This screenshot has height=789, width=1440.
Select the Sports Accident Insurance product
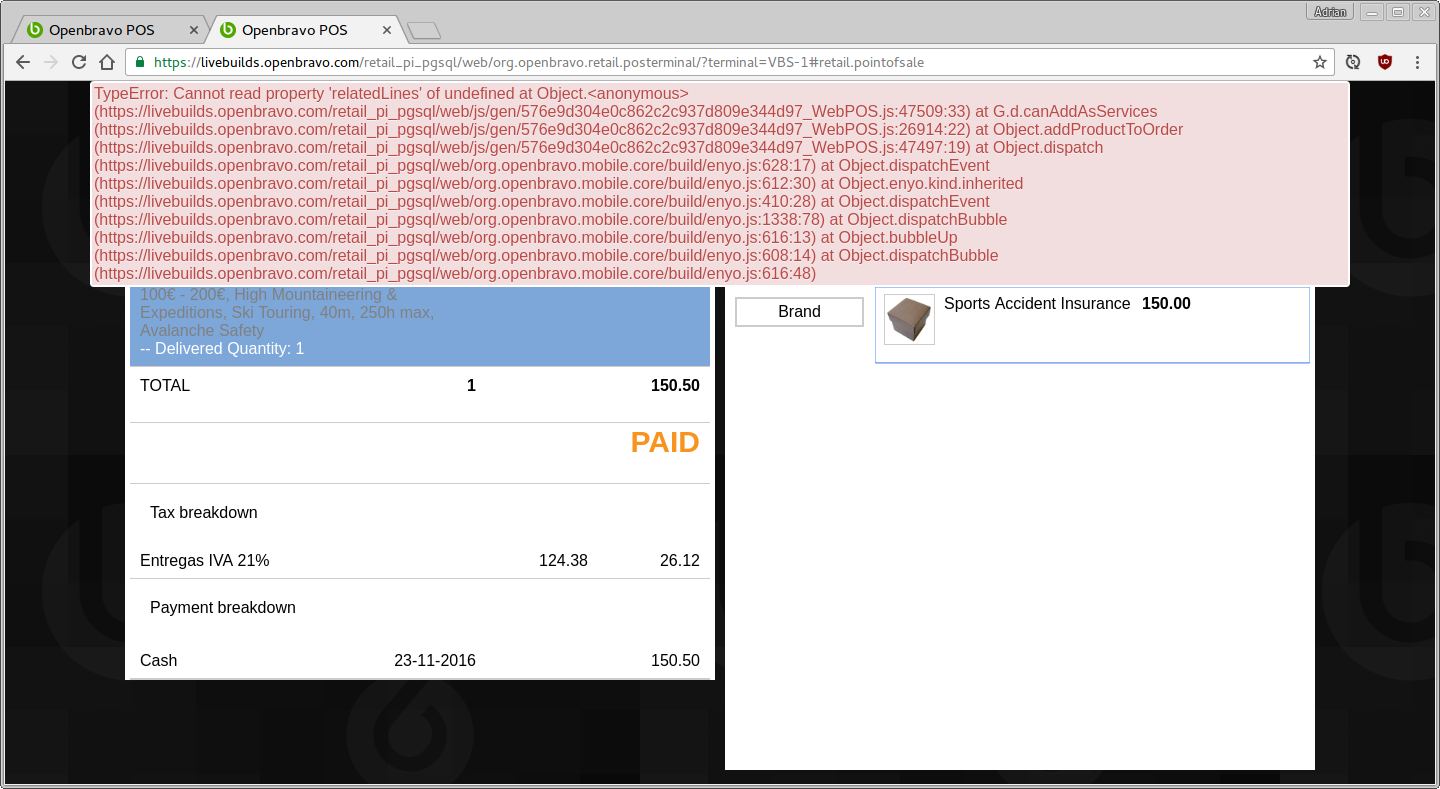click(1092, 325)
